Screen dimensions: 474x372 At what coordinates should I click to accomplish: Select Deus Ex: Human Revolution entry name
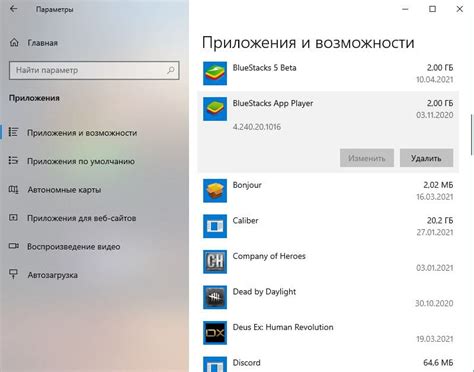click(283, 327)
